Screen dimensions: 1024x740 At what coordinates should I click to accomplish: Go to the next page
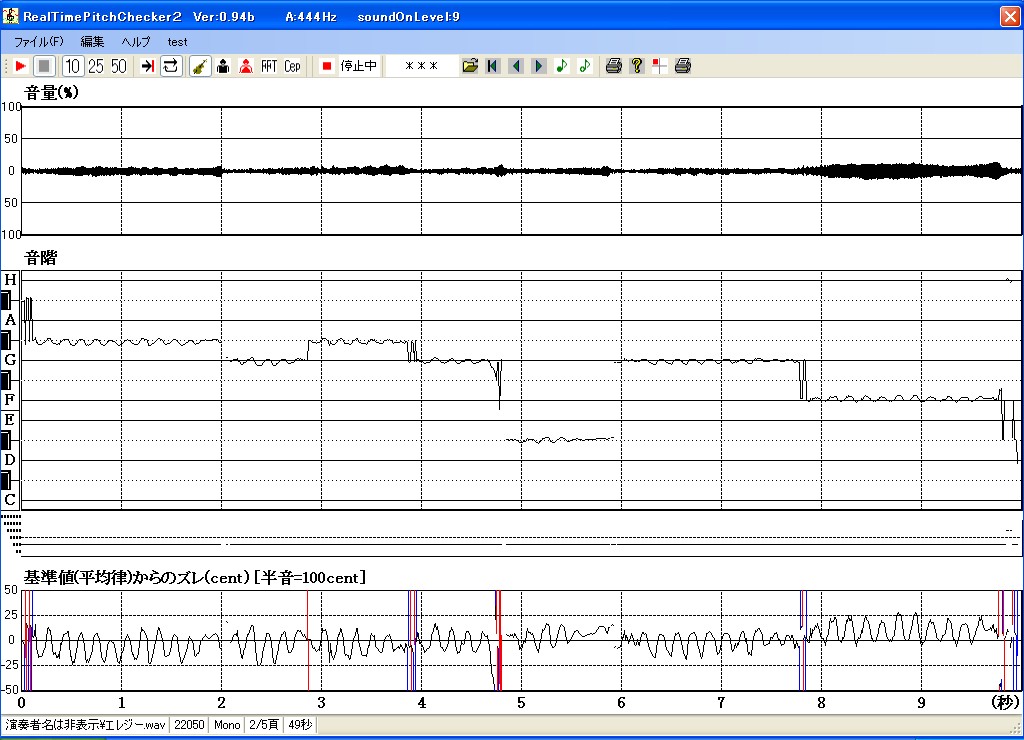[539, 66]
